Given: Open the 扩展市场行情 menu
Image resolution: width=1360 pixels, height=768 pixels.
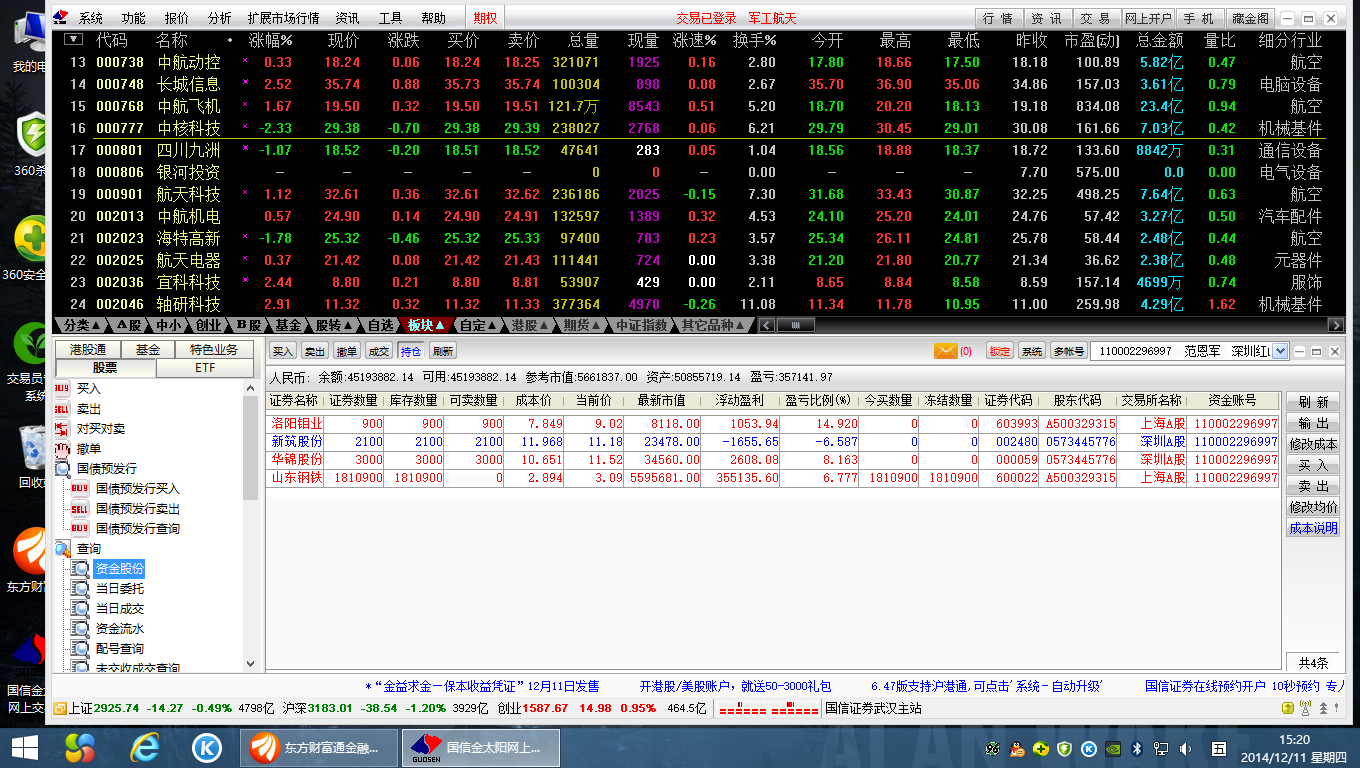Looking at the screenshot, I should 283,18.
